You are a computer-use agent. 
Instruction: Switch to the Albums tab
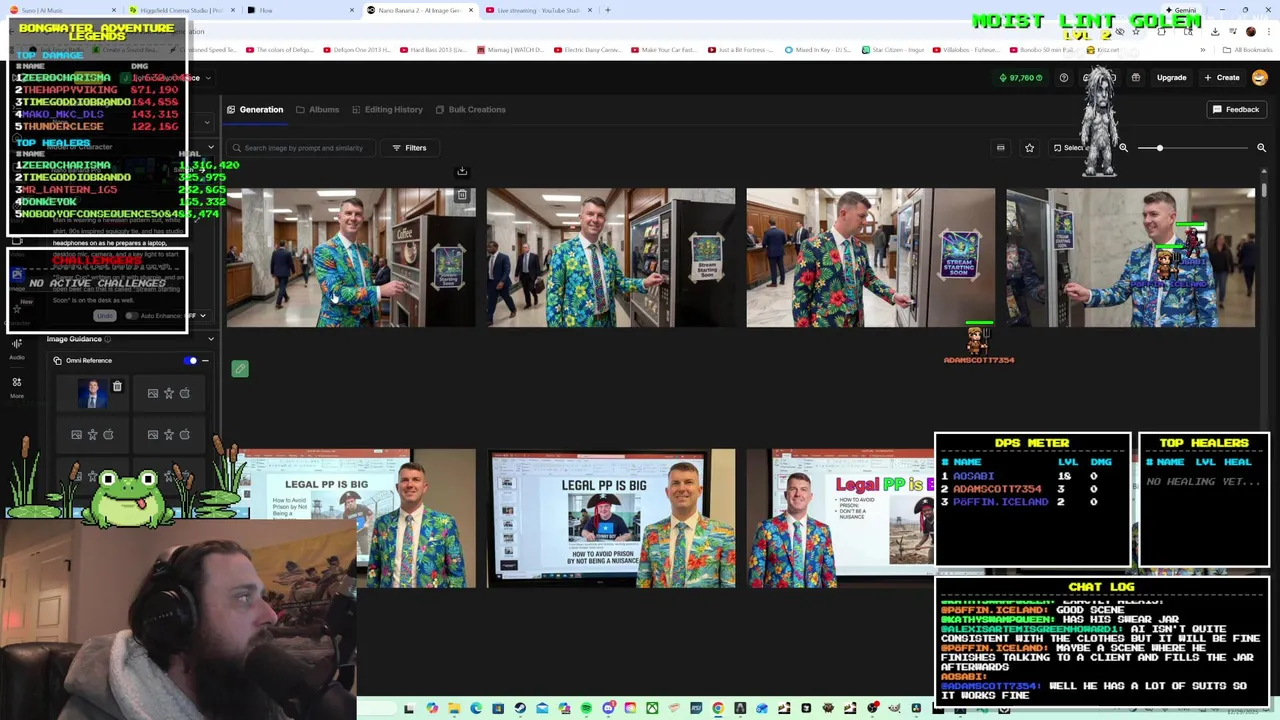pos(317,109)
